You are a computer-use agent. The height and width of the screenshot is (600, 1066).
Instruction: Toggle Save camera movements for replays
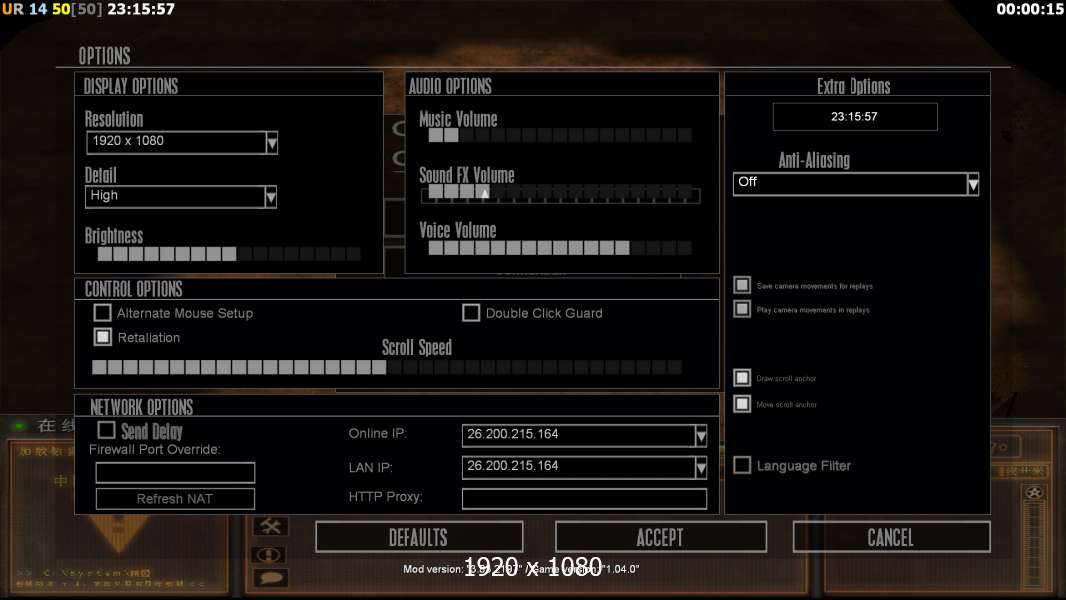742,285
